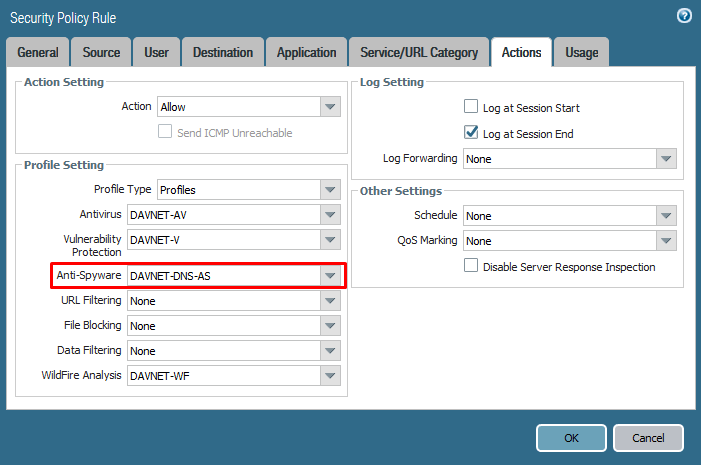The height and width of the screenshot is (465, 701).
Task: Toggle Disable Server Response Inspection checkbox
Action: pyautogui.click(x=471, y=266)
